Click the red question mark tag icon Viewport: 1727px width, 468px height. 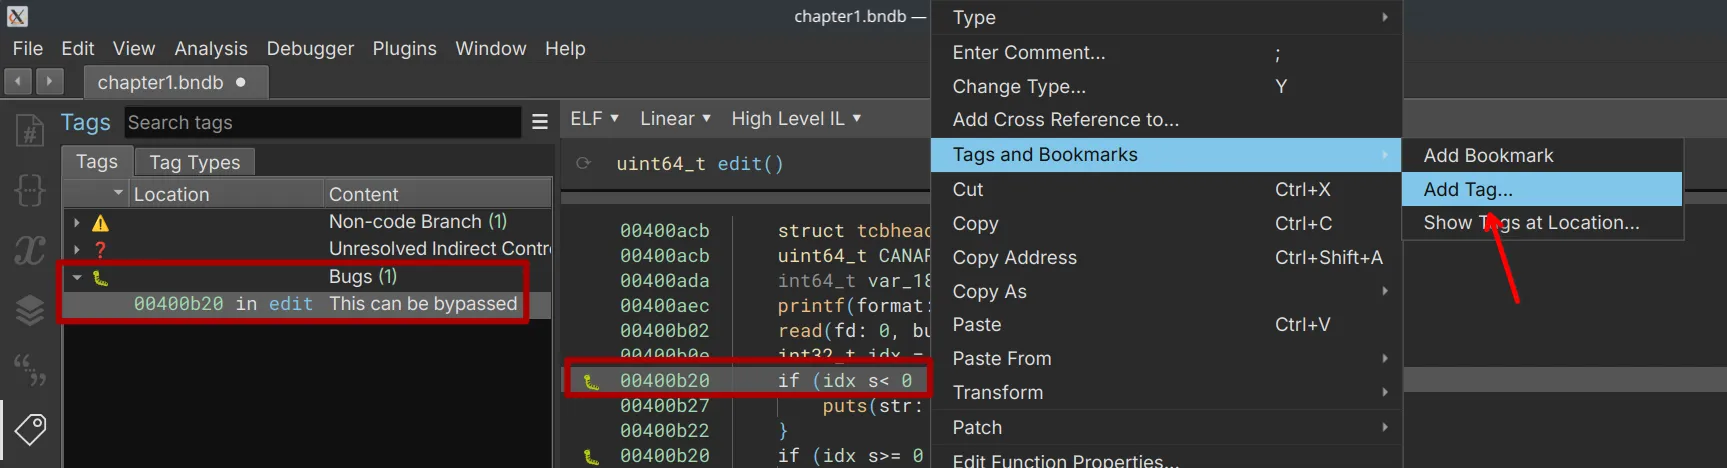click(100, 250)
